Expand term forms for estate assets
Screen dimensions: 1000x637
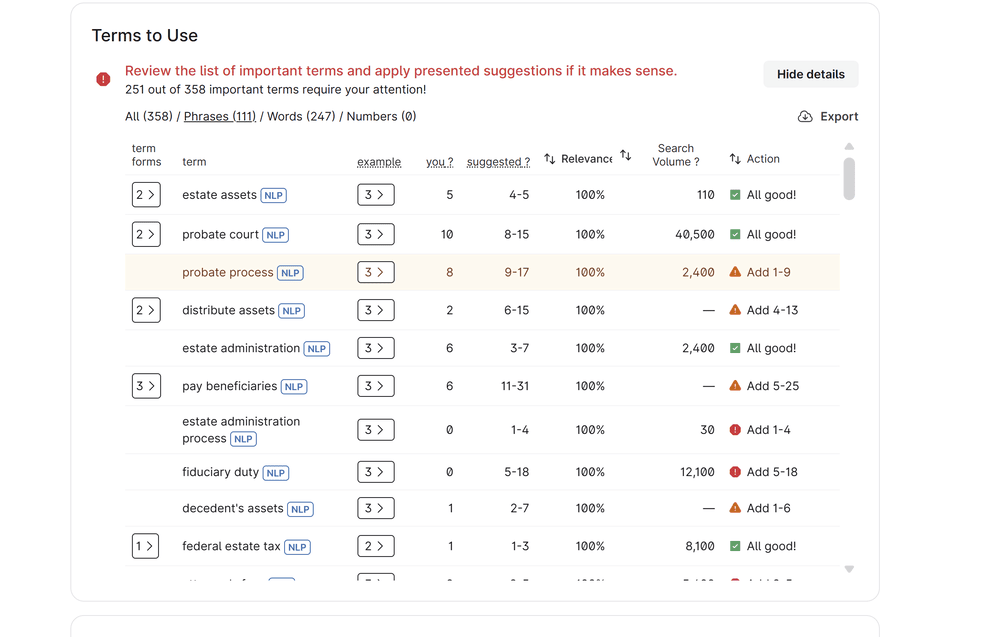(146, 195)
